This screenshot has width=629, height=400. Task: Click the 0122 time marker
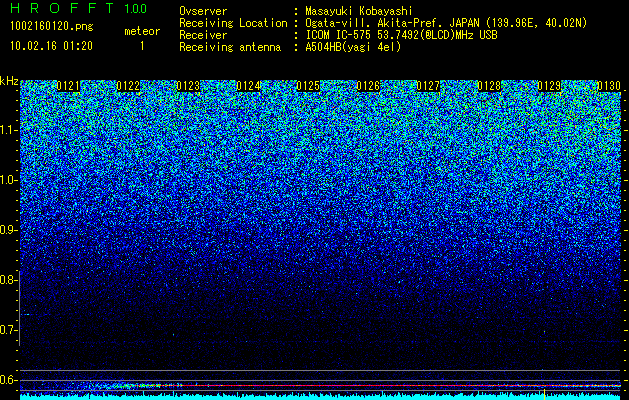click(x=128, y=86)
